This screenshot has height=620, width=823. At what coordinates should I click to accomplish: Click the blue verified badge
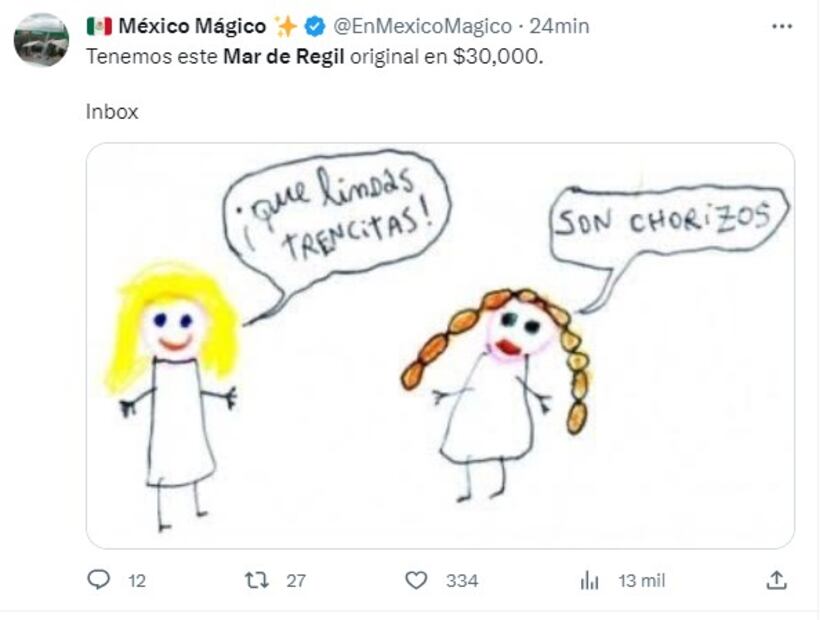click(314, 26)
